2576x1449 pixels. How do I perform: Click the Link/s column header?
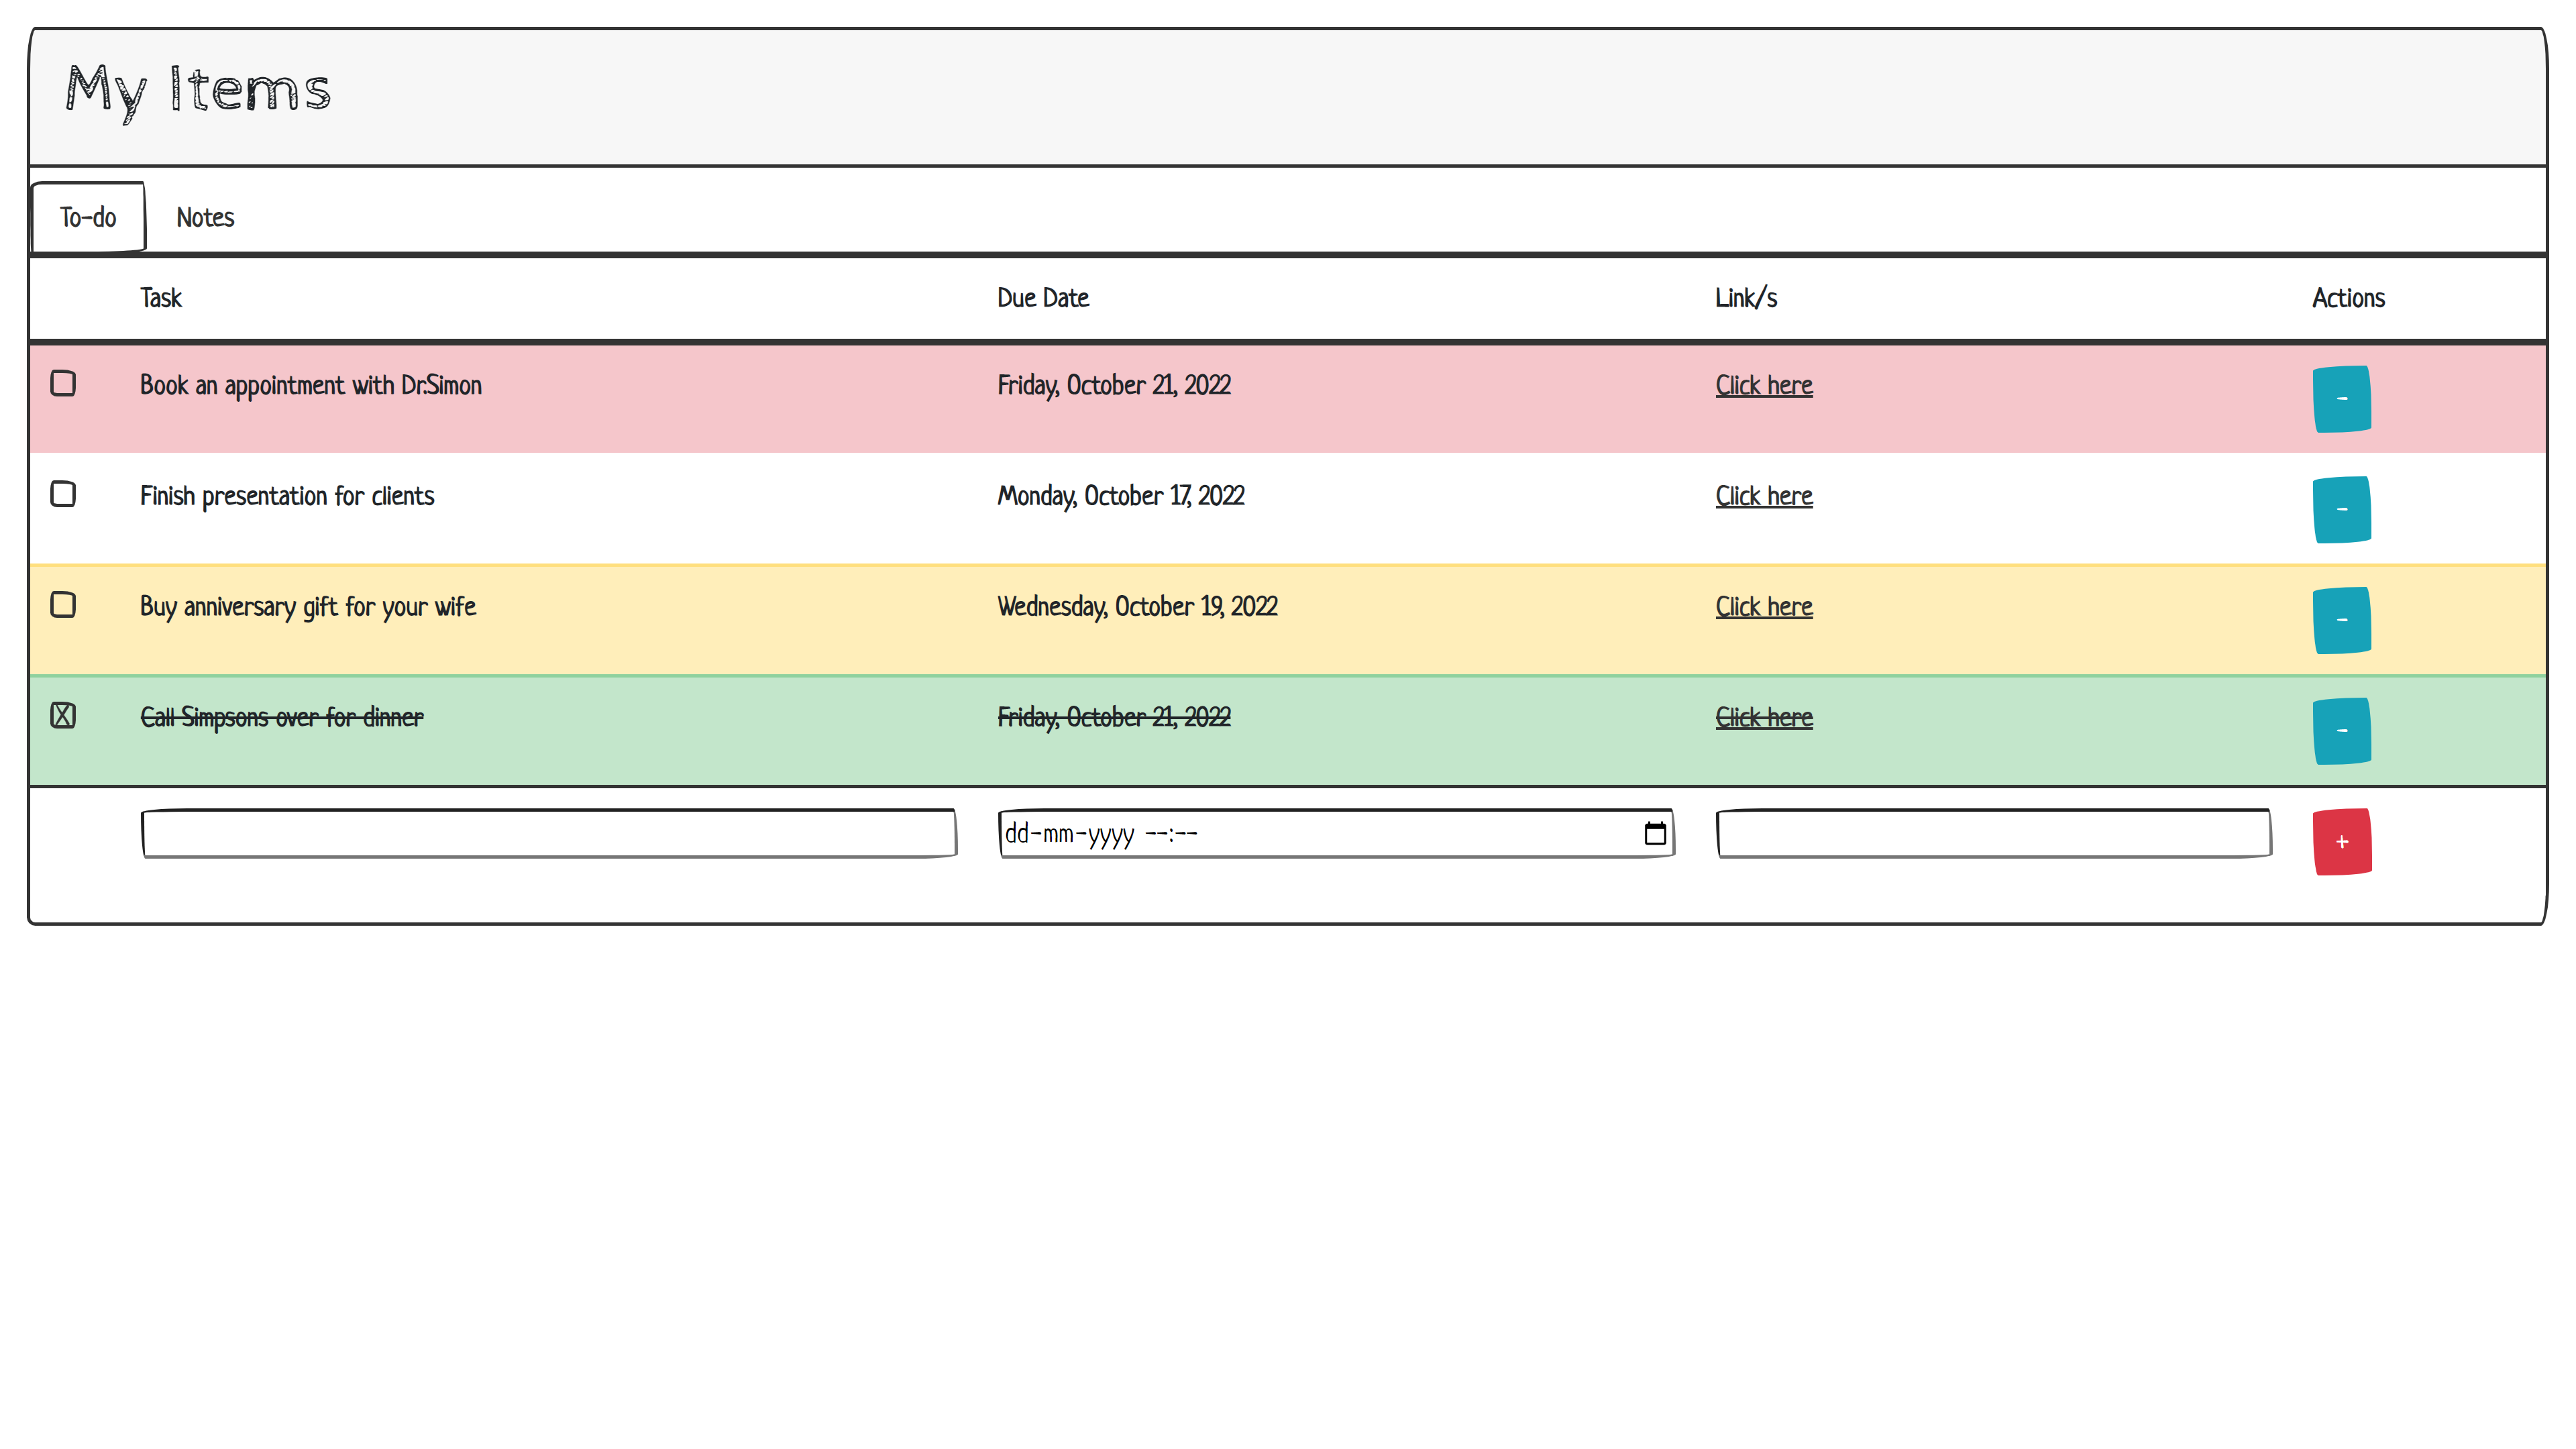click(1746, 298)
